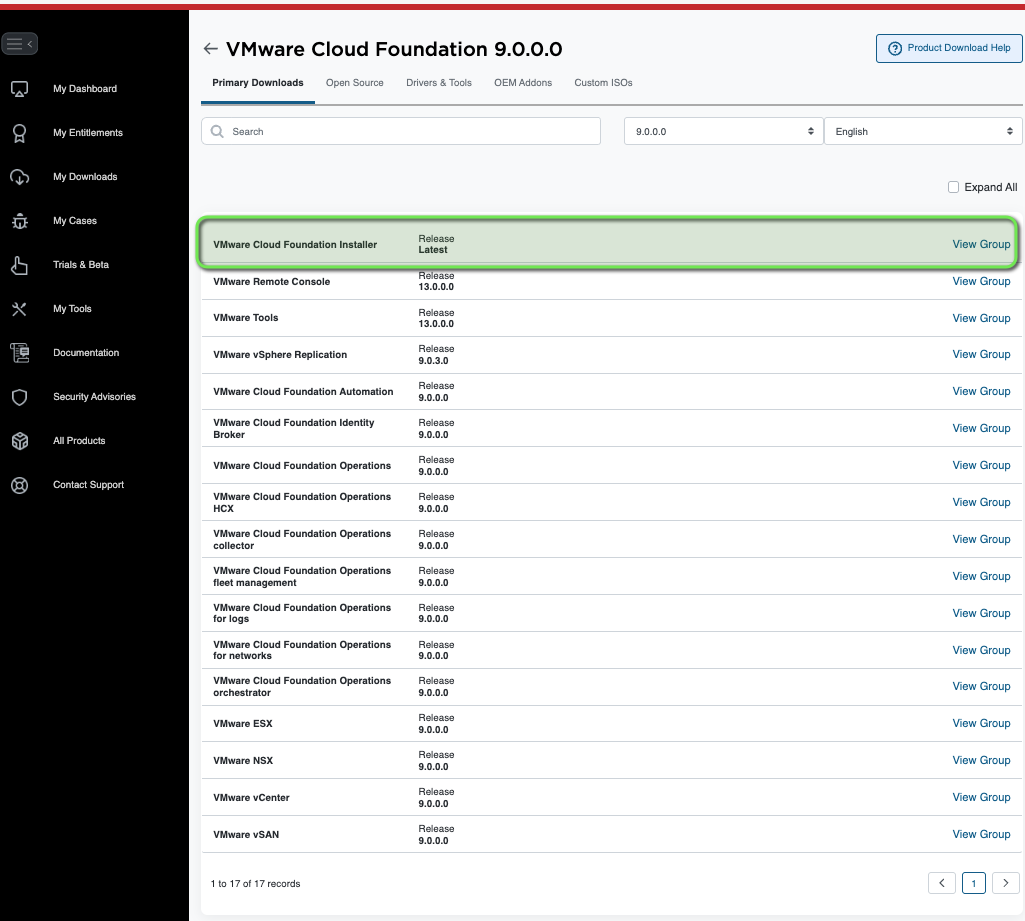Click into the Search input field
The image size is (1025, 921).
point(401,131)
